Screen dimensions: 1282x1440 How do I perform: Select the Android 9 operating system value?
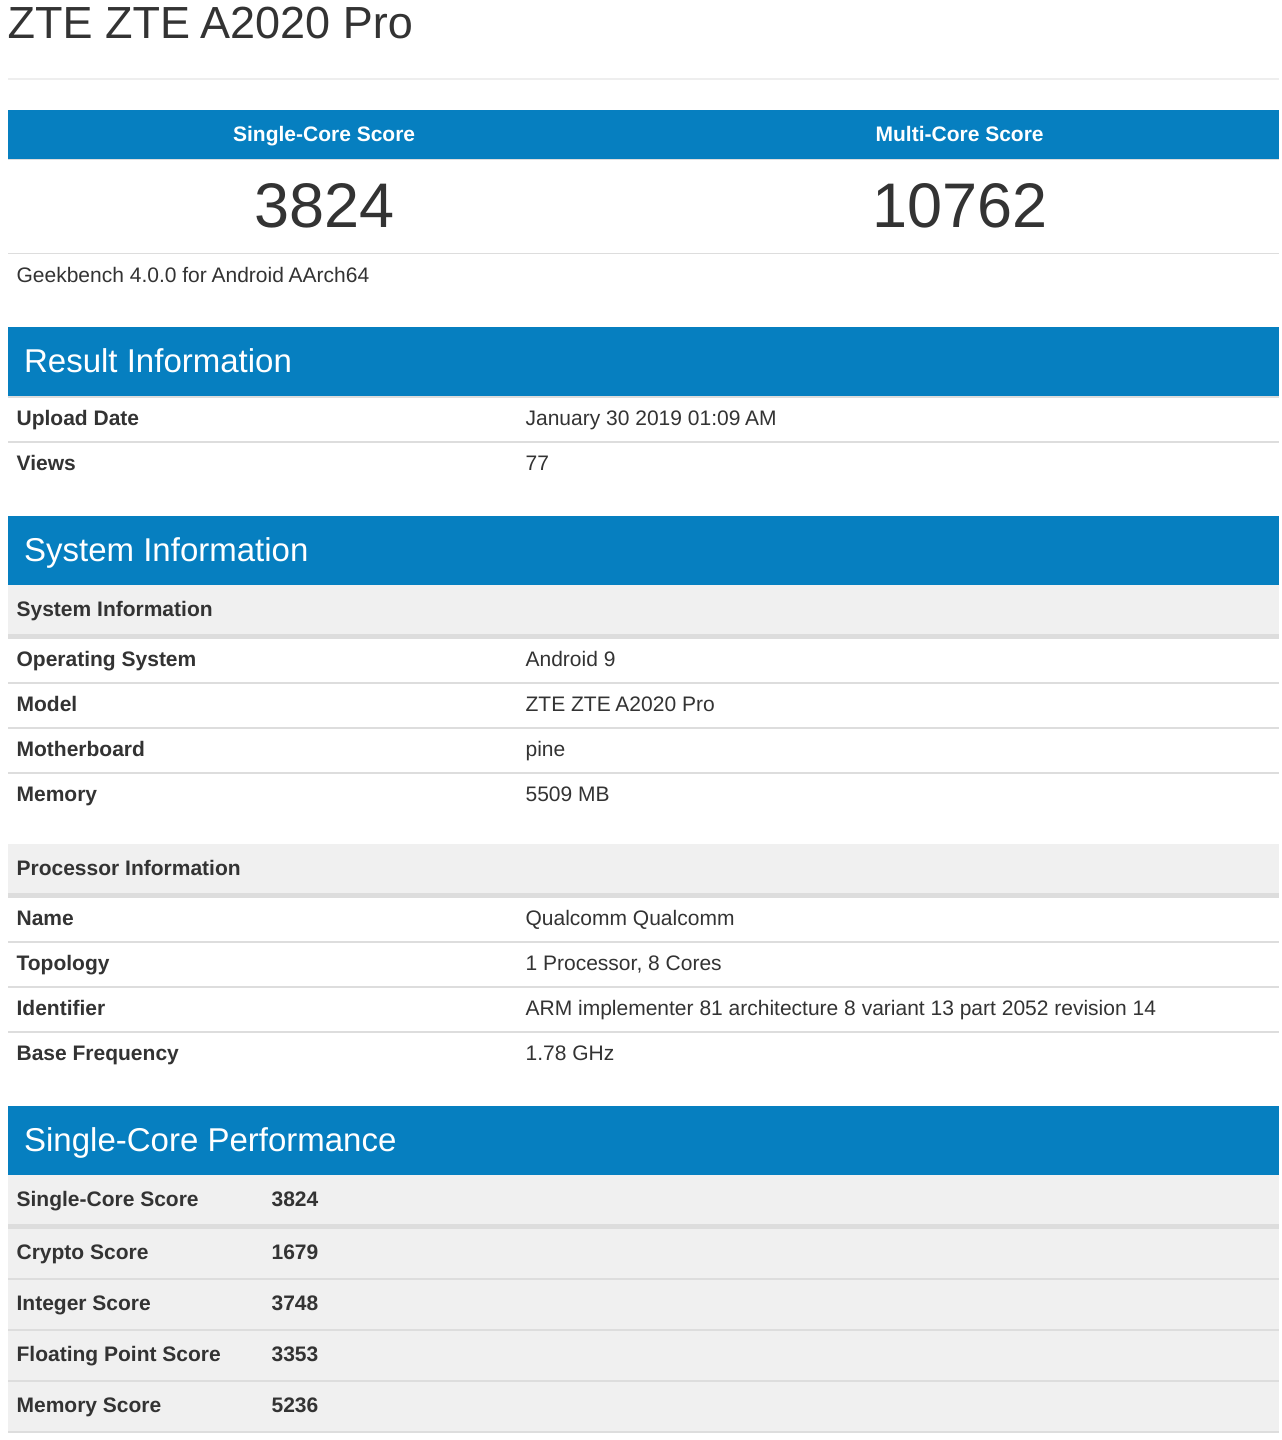click(x=570, y=659)
